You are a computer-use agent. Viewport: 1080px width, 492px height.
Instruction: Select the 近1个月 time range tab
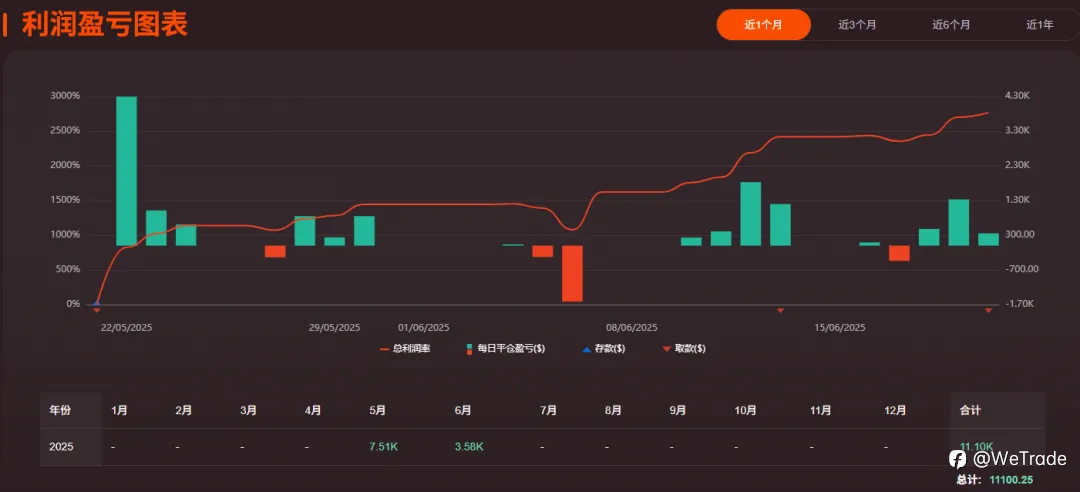[x=763, y=25]
